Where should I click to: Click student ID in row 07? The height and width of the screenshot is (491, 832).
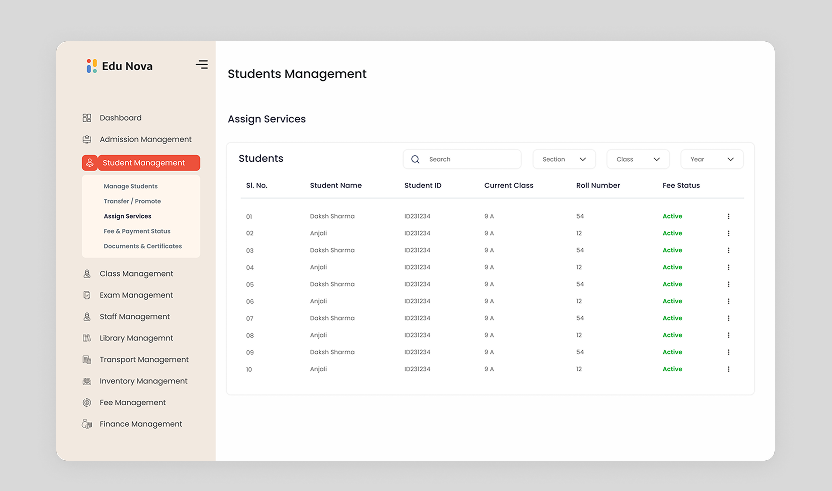pyautogui.click(x=418, y=318)
